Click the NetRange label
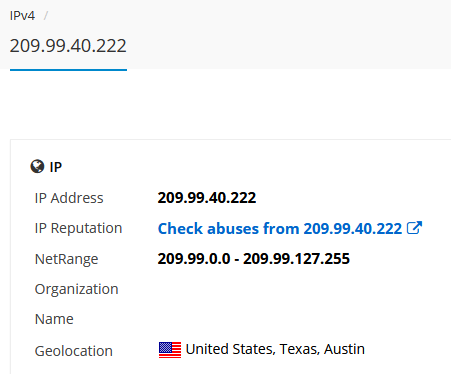Screen dimensions: 451x374 pos(66,259)
